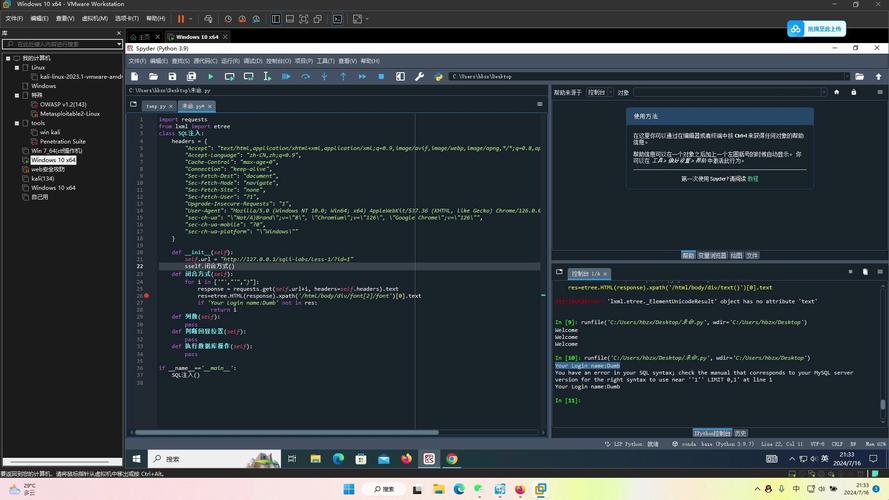Save the current file with the Save icon
Viewport: 889px width, 500px height.
click(x=172, y=76)
